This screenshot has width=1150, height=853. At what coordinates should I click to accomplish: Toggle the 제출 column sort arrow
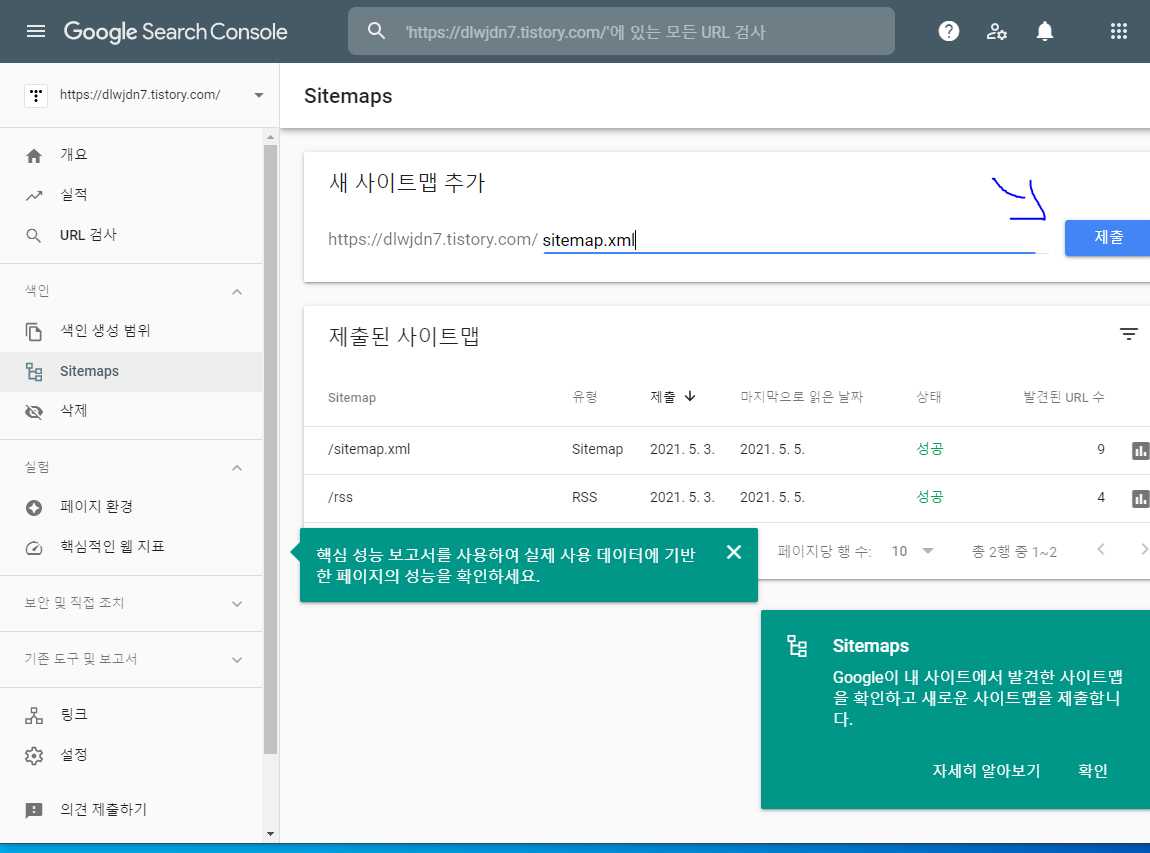point(690,396)
